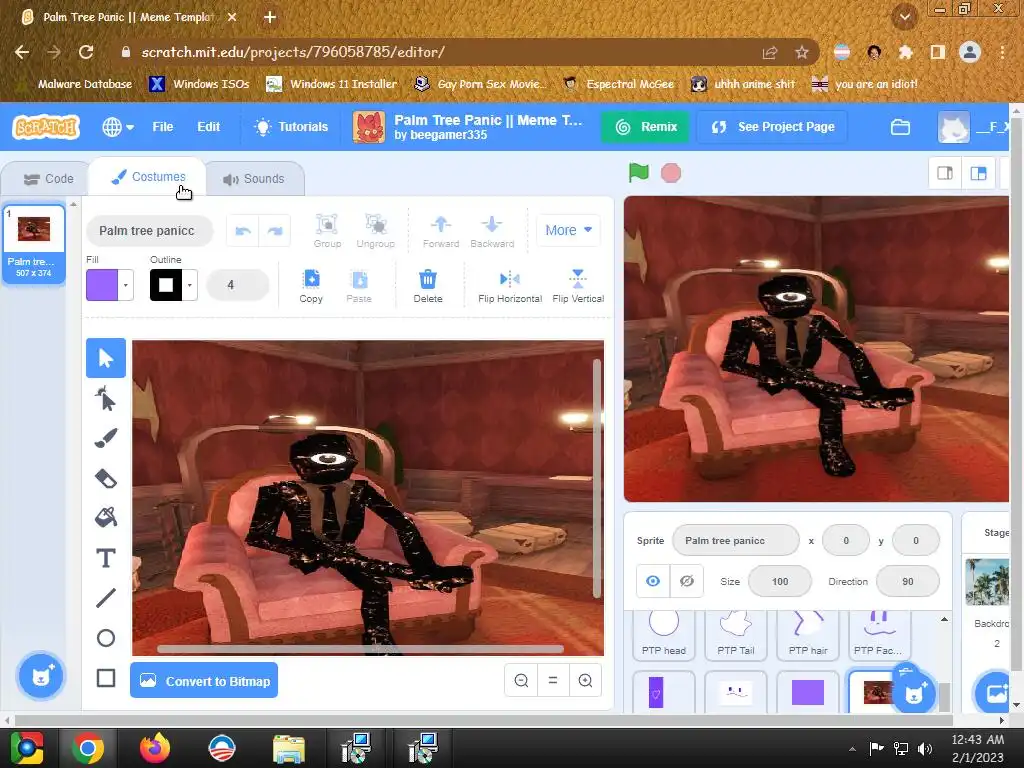The image size is (1024, 768).
Task: Select the PTP head sprite
Action: pos(664,635)
